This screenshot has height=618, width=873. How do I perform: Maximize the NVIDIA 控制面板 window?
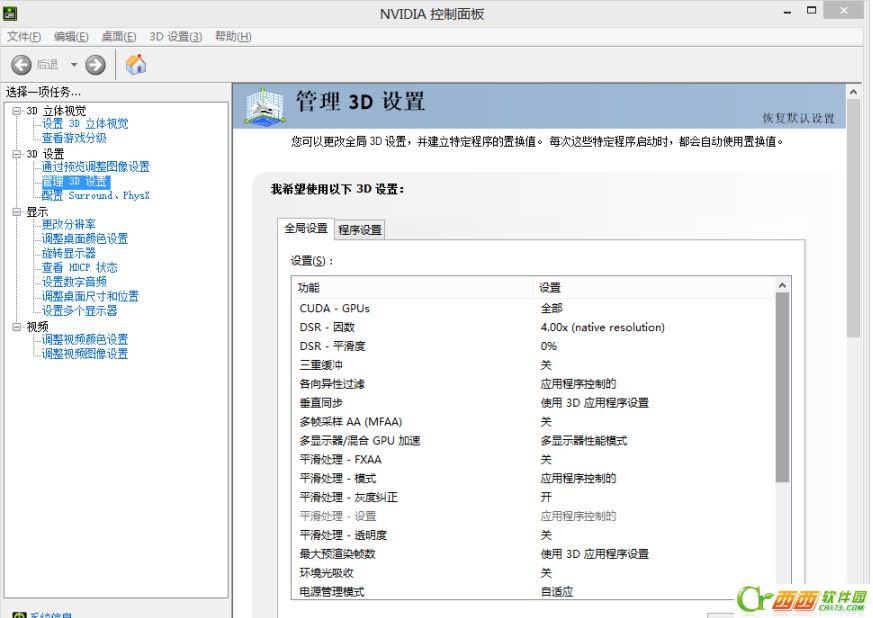point(812,11)
